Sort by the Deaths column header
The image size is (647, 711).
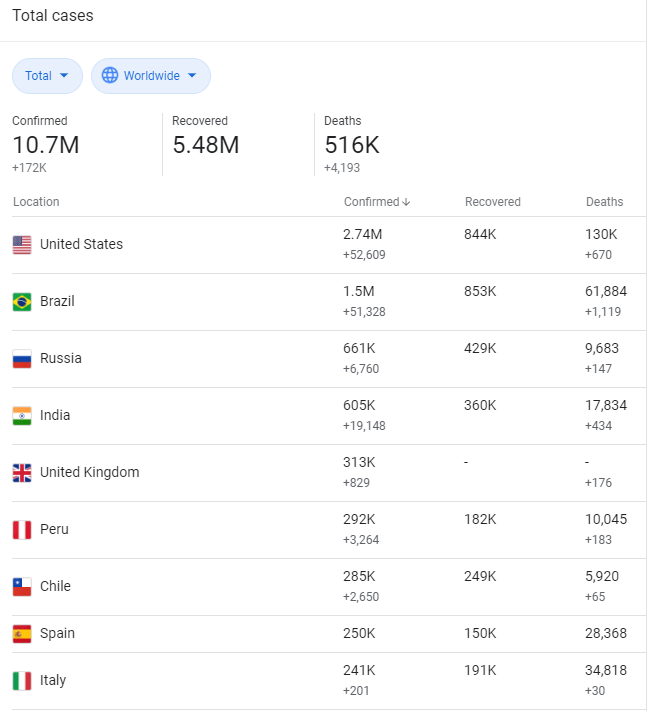[604, 202]
